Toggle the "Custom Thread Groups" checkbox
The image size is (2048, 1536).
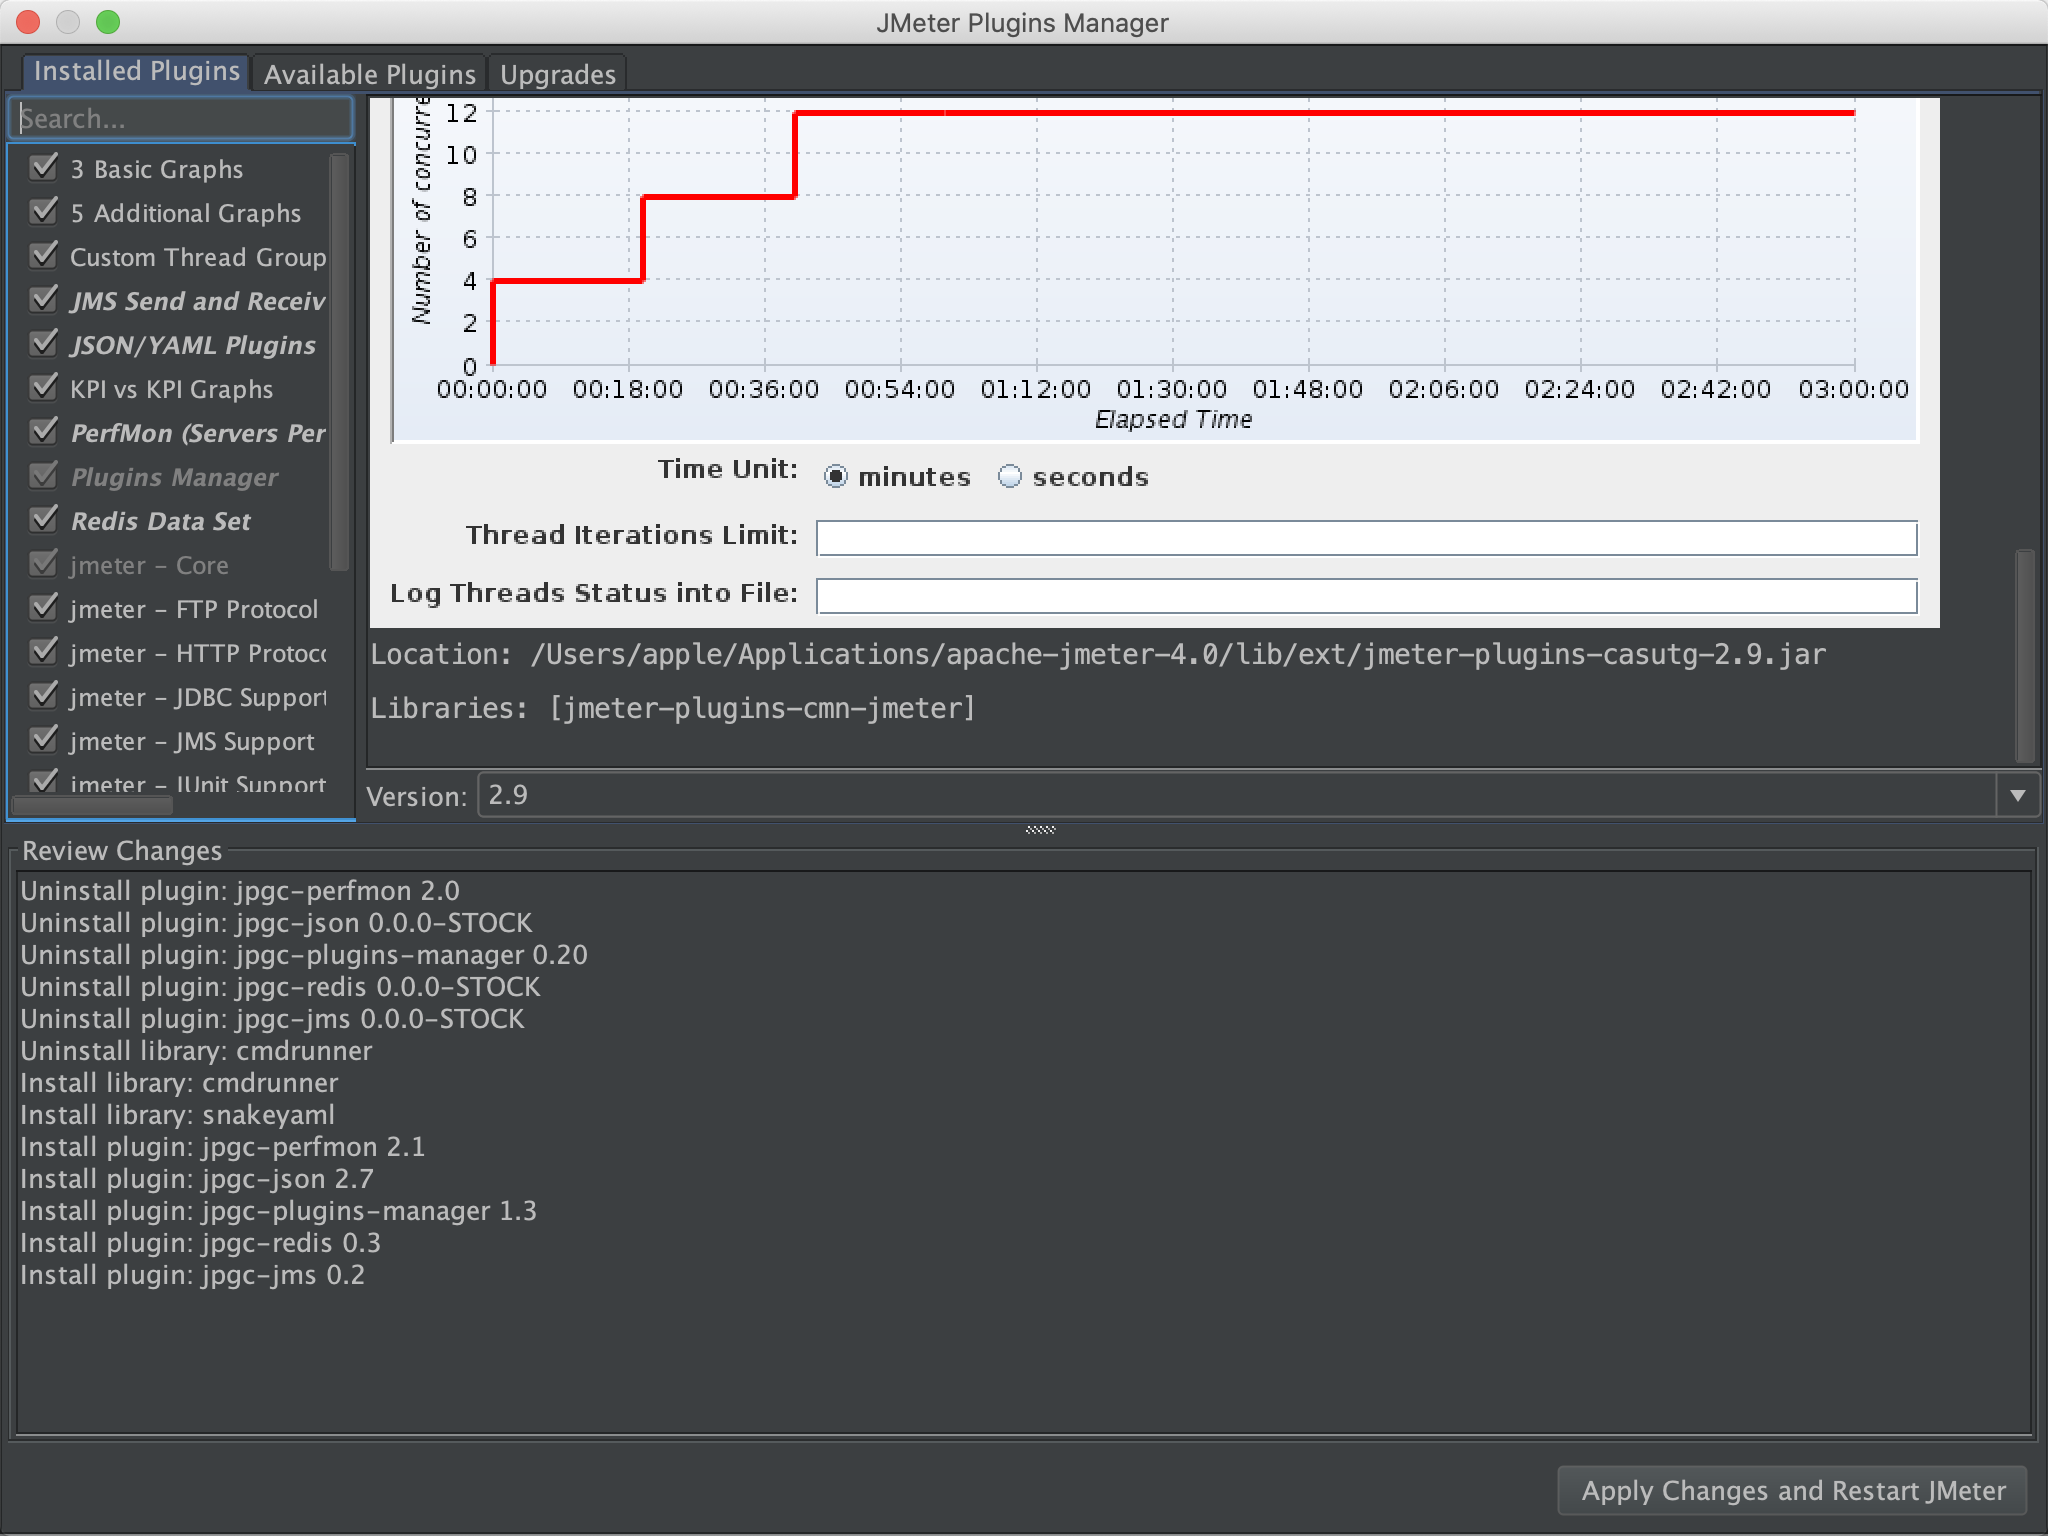tap(44, 256)
